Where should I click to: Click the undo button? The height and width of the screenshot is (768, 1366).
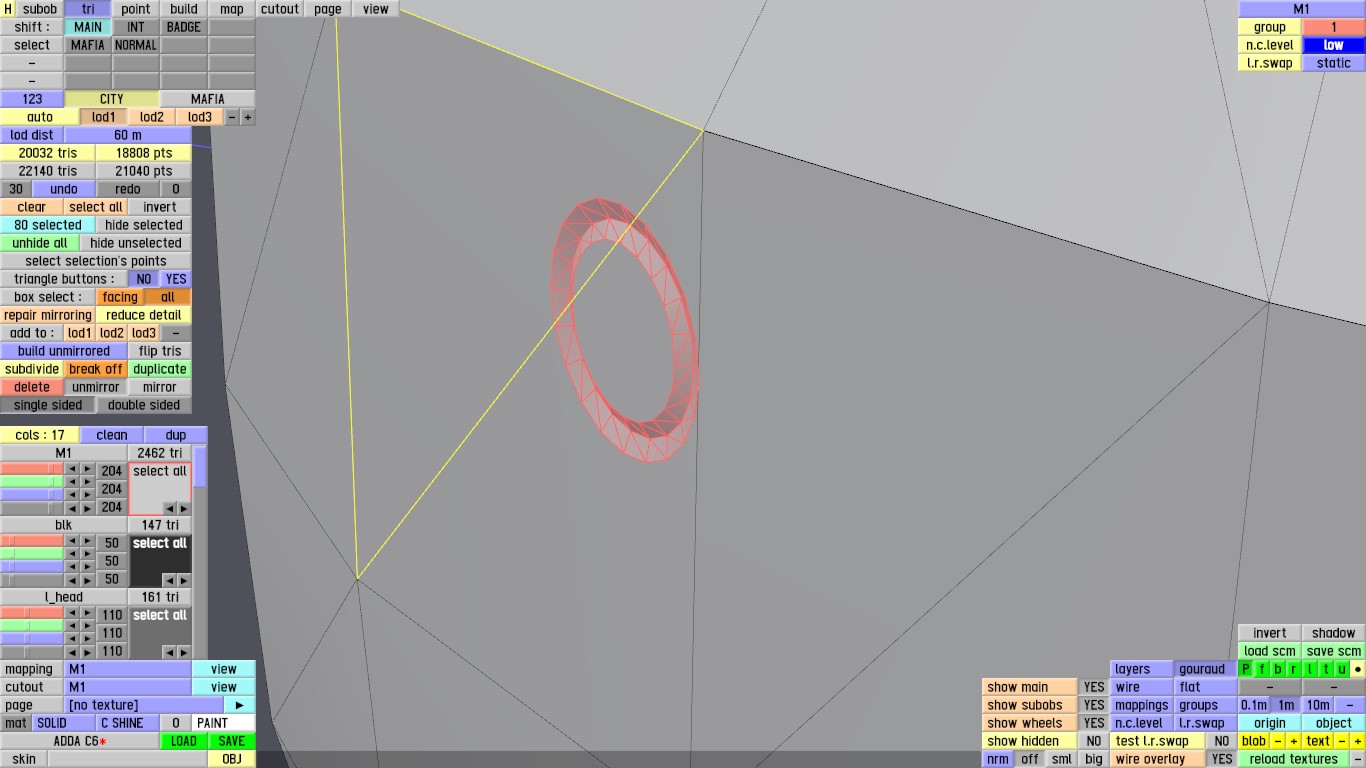click(x=64, y=189)
